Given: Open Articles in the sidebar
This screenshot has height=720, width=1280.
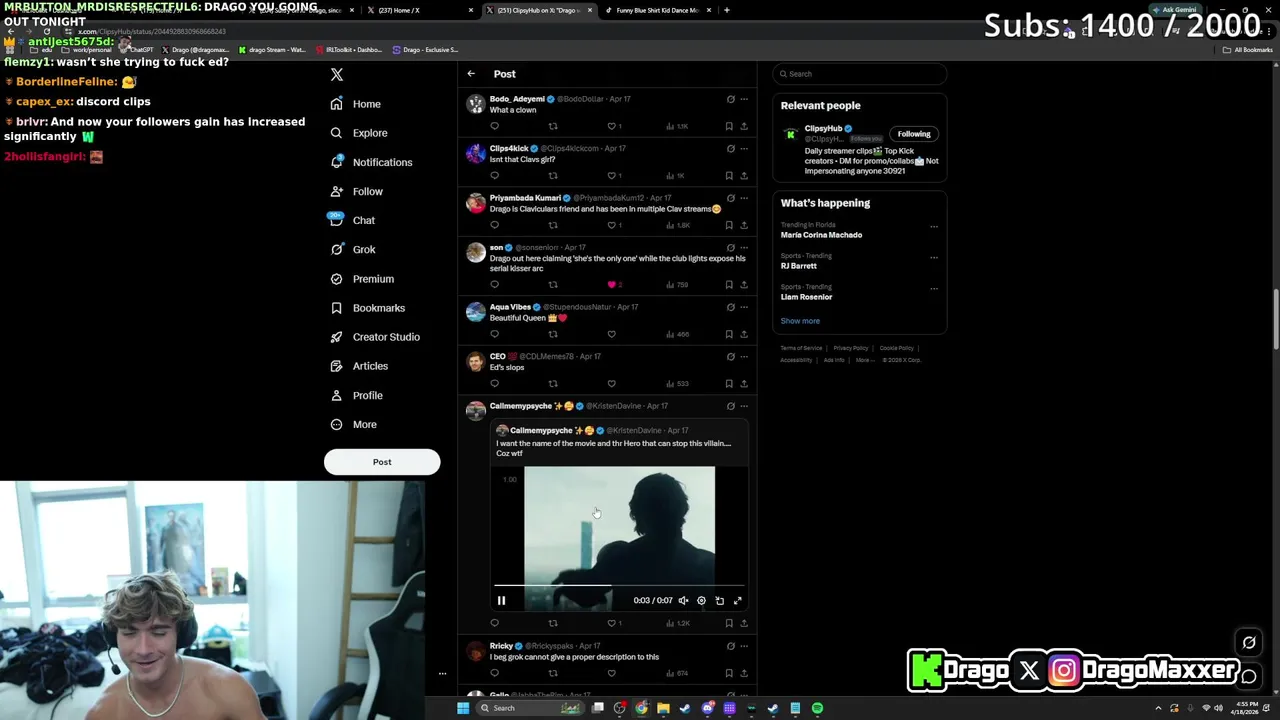Looking at the screenshot, I should (358, 366).
